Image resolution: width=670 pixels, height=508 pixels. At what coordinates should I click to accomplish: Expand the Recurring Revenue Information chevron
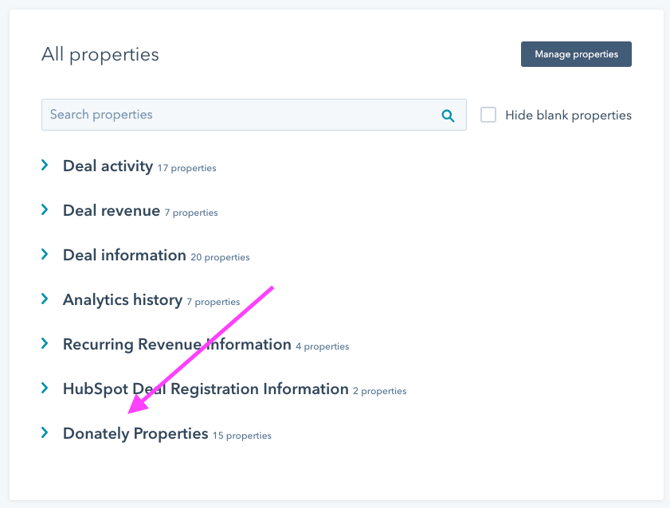click(45, 344)
